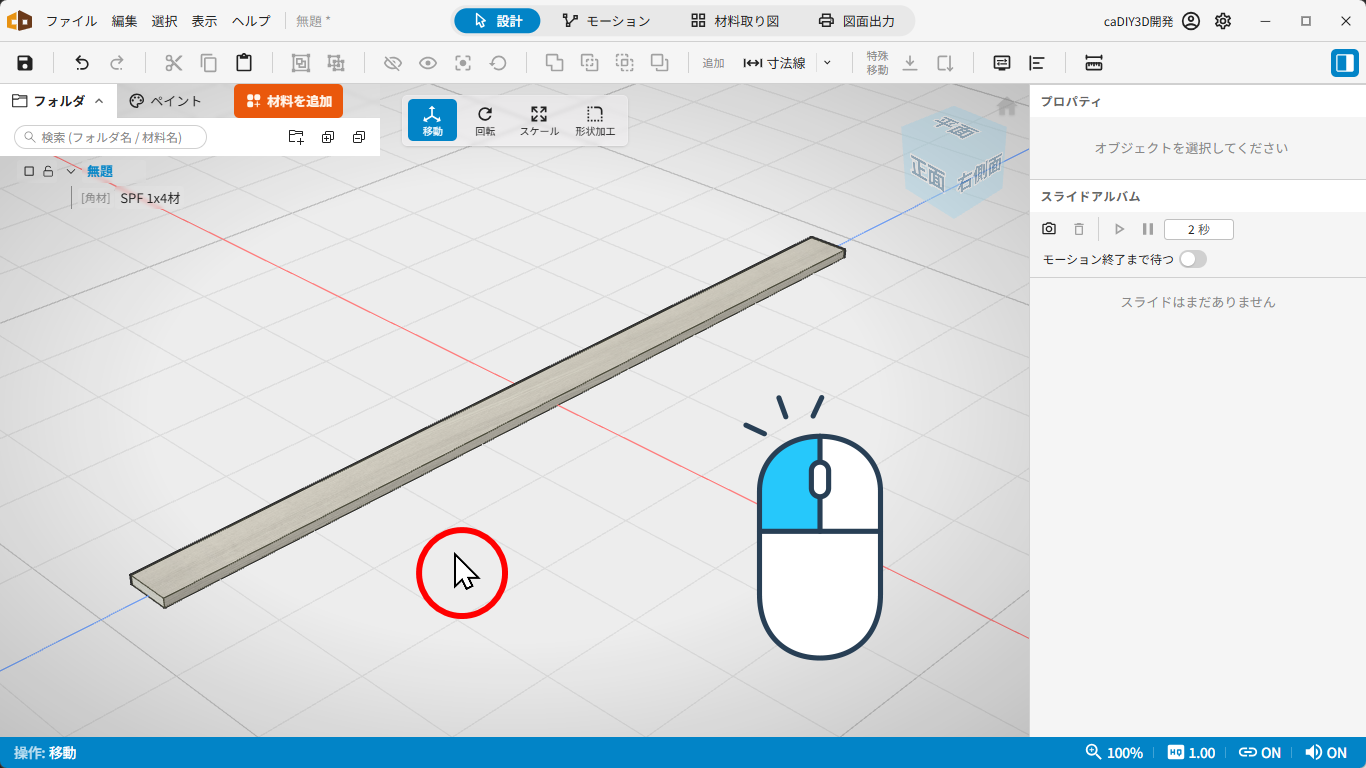
Task: Click the slide duration seconds field
Action: pos(1199,229)
